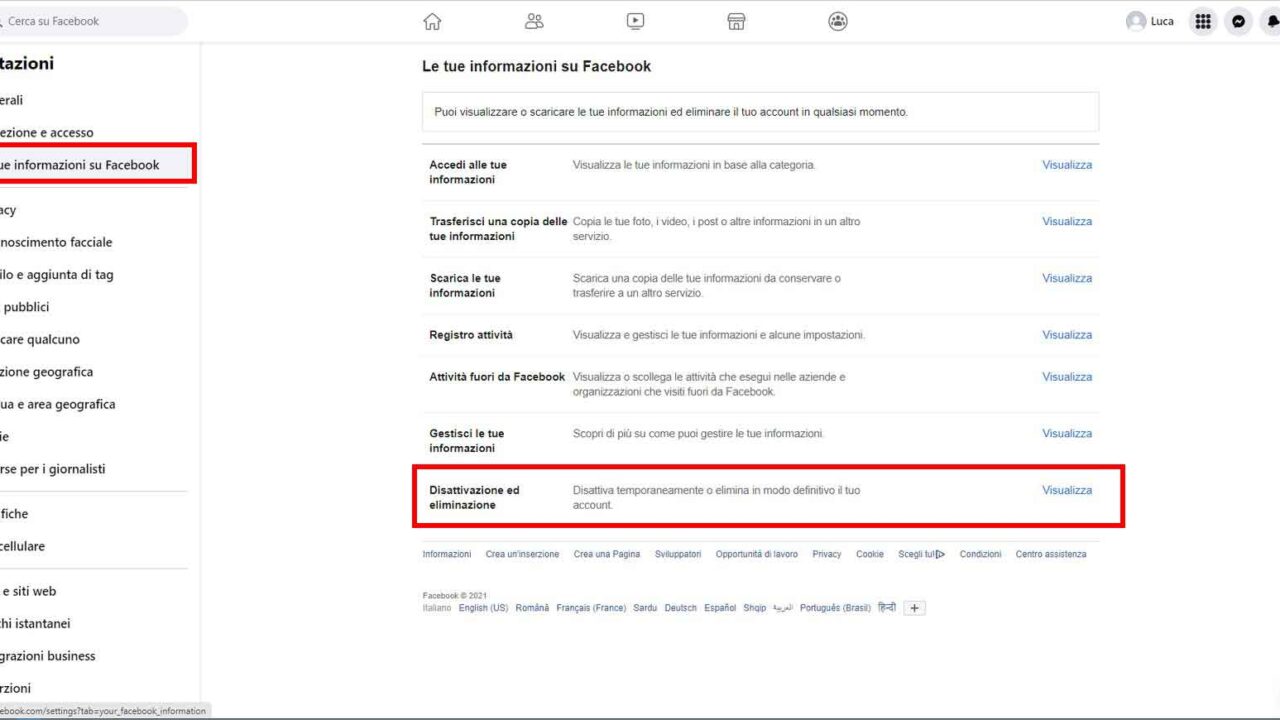Click the Registro attività row title
Viewport: 1280px width, 720px height.
pos(471,335)
